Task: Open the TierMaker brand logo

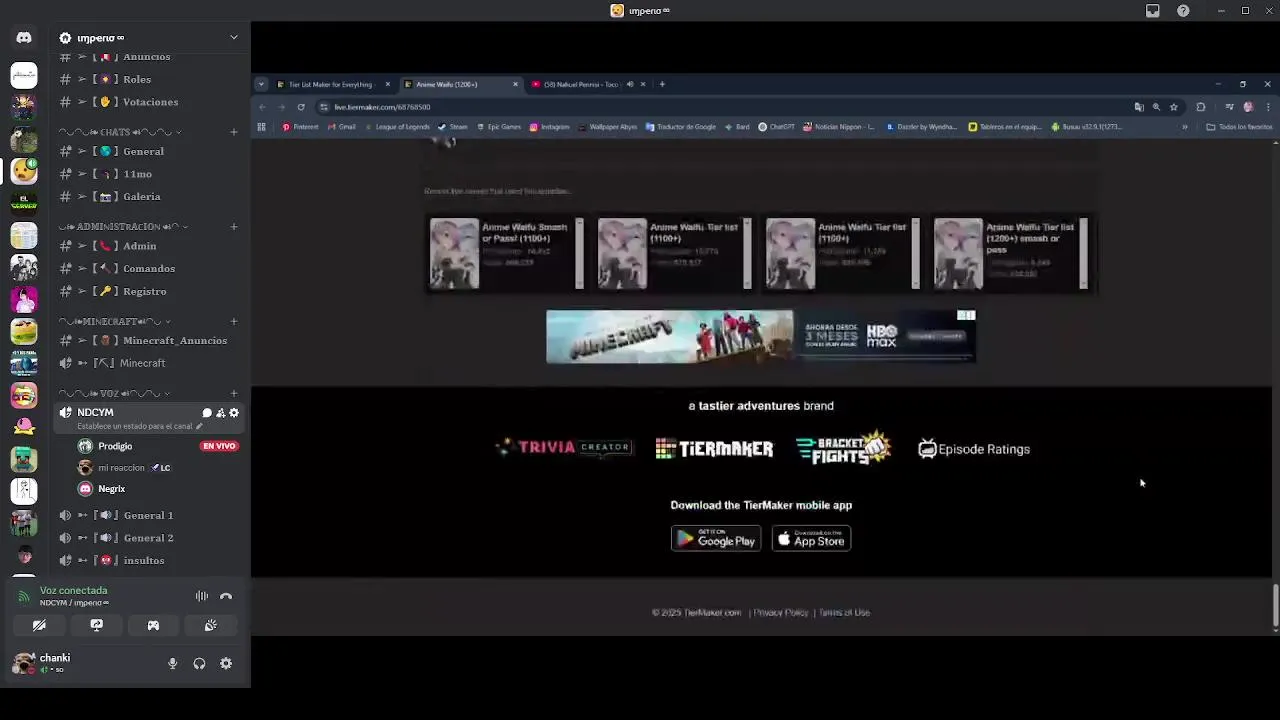Action: [714, 449]
